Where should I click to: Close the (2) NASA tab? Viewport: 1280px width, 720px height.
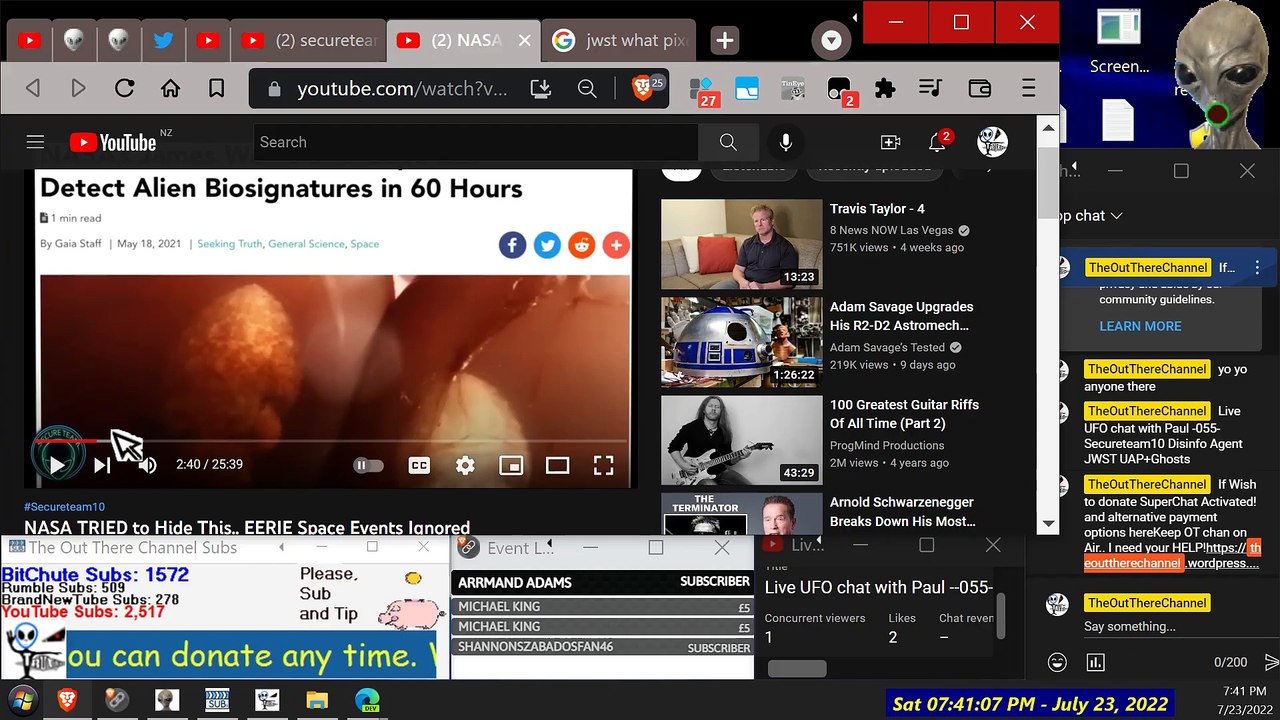pos(525,40)
